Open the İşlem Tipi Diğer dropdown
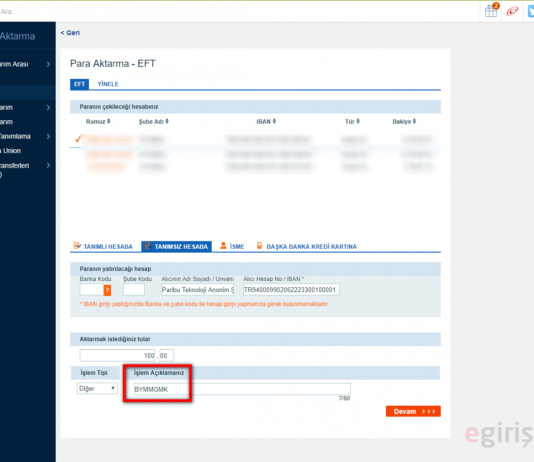The height and width of the screenshot is (462, 534). [97, 388]
